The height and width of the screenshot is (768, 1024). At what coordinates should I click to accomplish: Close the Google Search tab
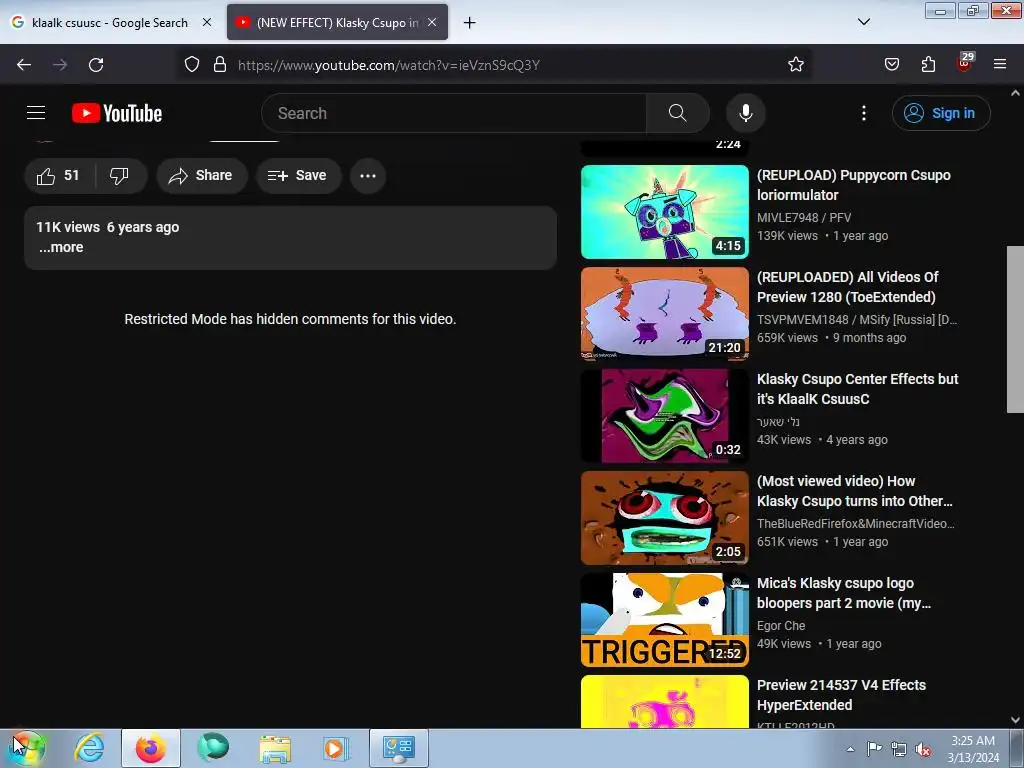(x=207, y=22)
